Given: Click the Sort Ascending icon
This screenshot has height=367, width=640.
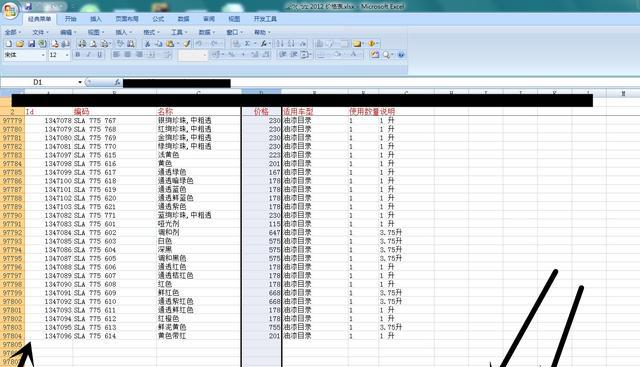Looking at the screenshot, I should click(280, 44).
